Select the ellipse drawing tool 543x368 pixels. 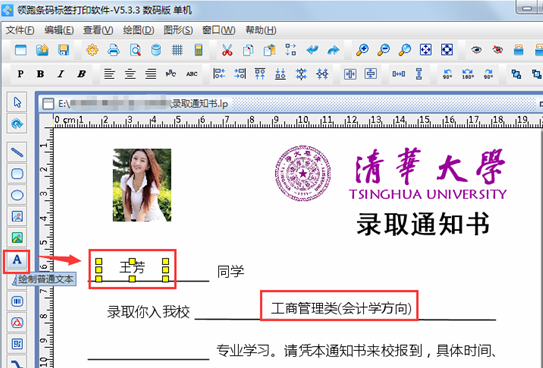coord(17,195)
